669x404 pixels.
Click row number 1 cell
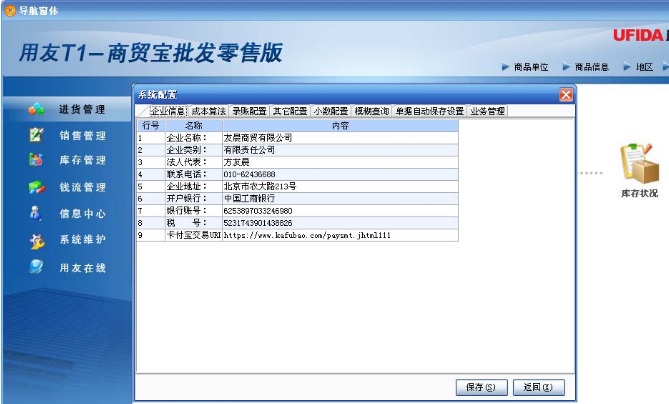(x=151, y=138)
